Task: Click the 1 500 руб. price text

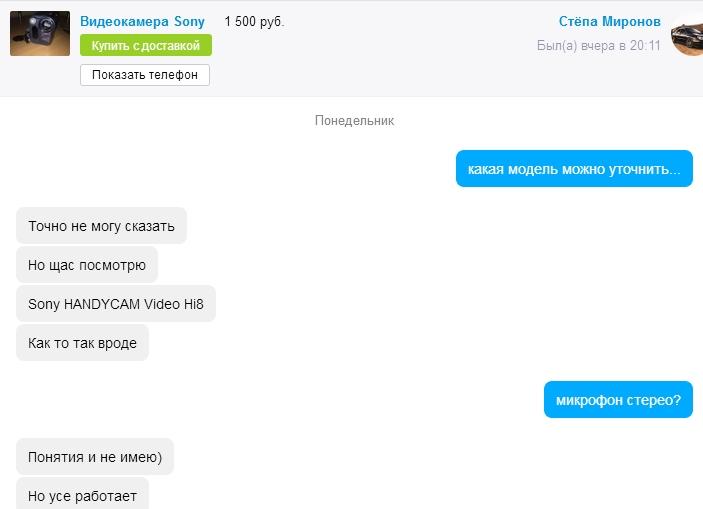Action: 254,22
